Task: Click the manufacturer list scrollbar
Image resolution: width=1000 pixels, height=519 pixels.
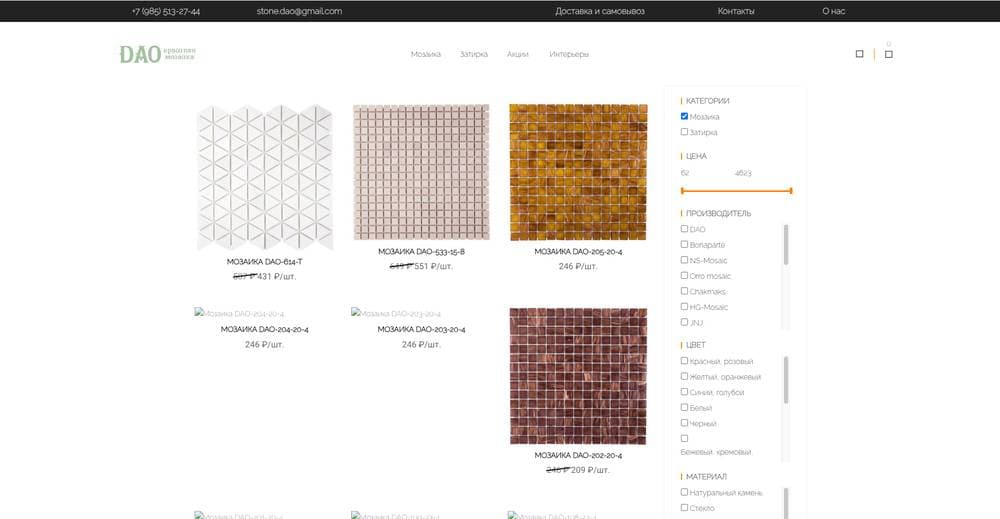Action: 786,244
